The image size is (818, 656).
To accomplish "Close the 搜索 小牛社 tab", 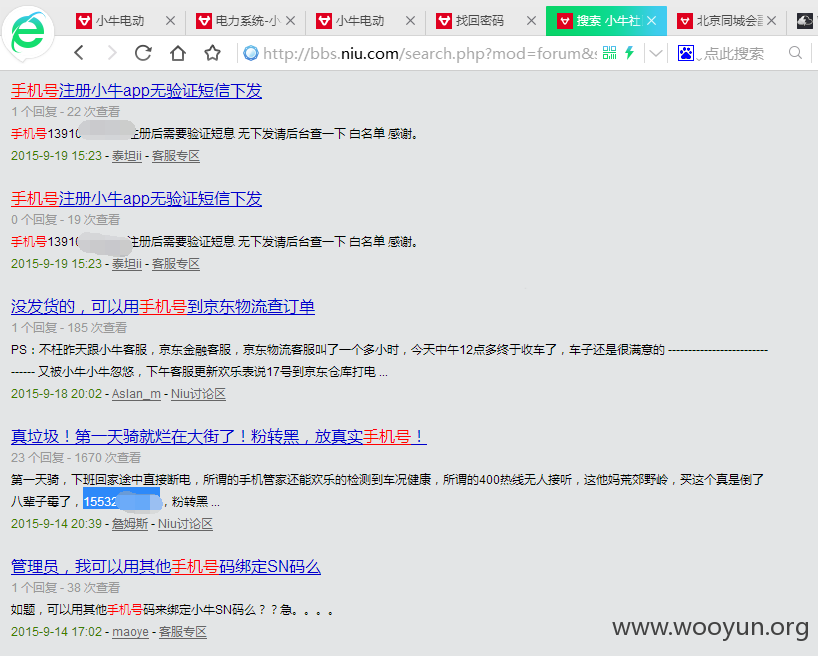I will click(x=652, y=21).
